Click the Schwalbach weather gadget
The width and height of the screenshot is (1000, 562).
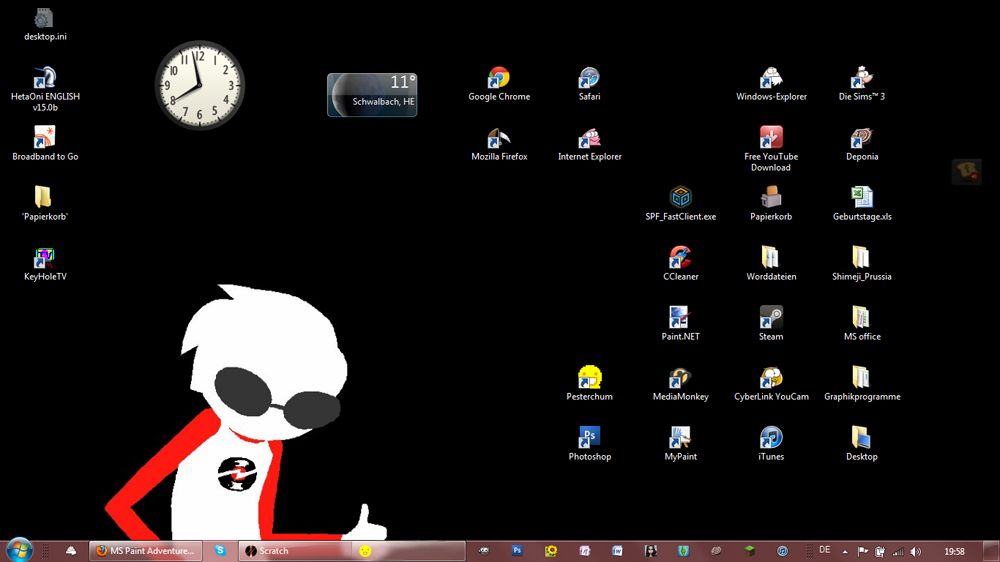coord(372,95)
